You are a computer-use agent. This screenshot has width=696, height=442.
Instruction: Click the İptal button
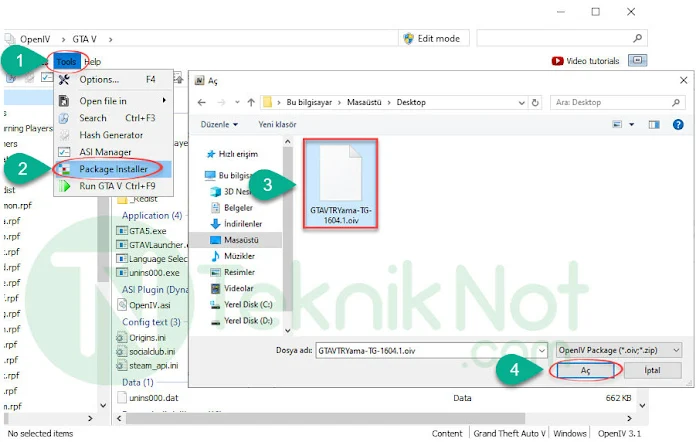pyautogui.click(x=652, y=371)
